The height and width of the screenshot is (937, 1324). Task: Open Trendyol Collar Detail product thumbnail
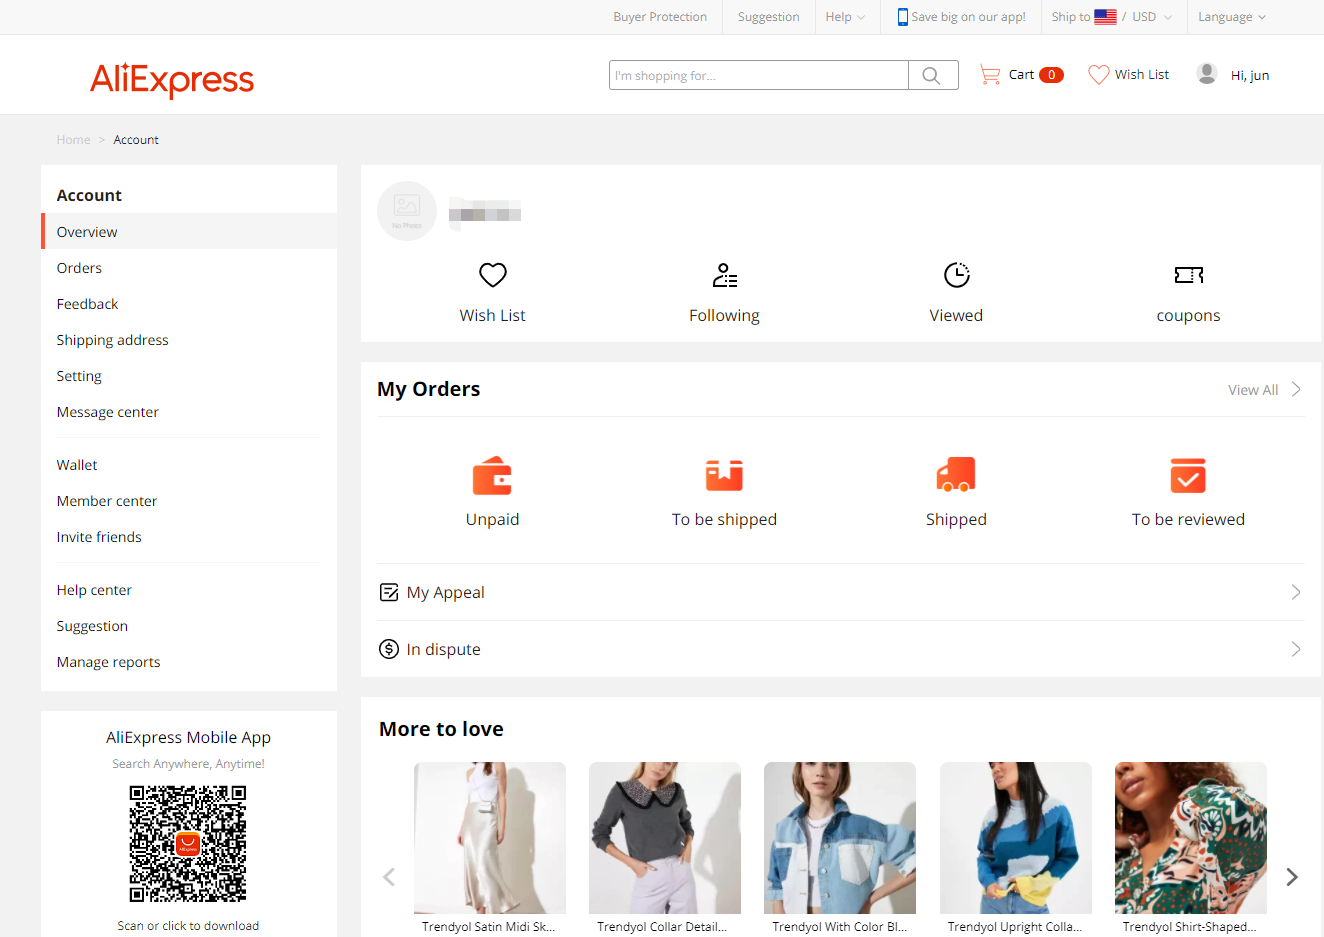click(x=665, y=838)
